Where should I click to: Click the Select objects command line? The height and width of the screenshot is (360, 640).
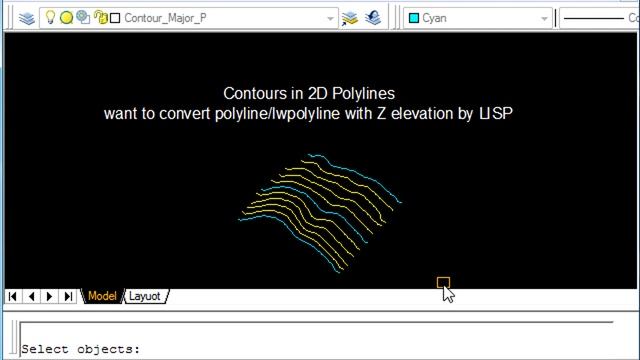pyautogui.click(x=316, y=349)
